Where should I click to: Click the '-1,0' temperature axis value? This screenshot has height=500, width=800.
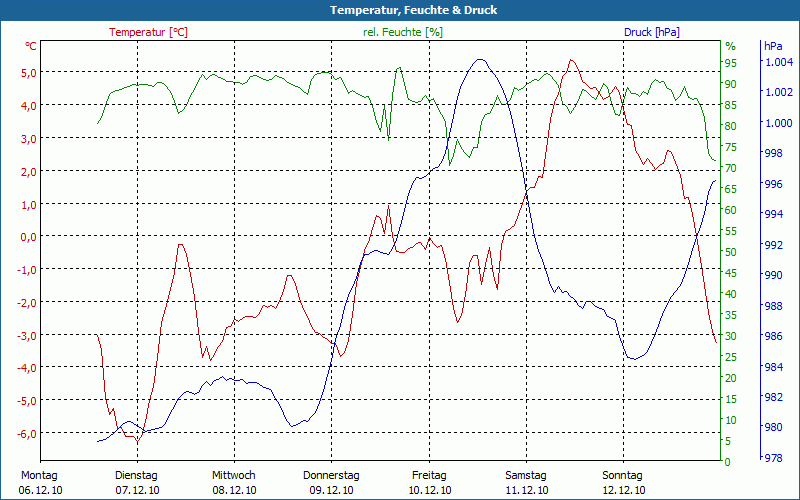click(x=27, y=269)
